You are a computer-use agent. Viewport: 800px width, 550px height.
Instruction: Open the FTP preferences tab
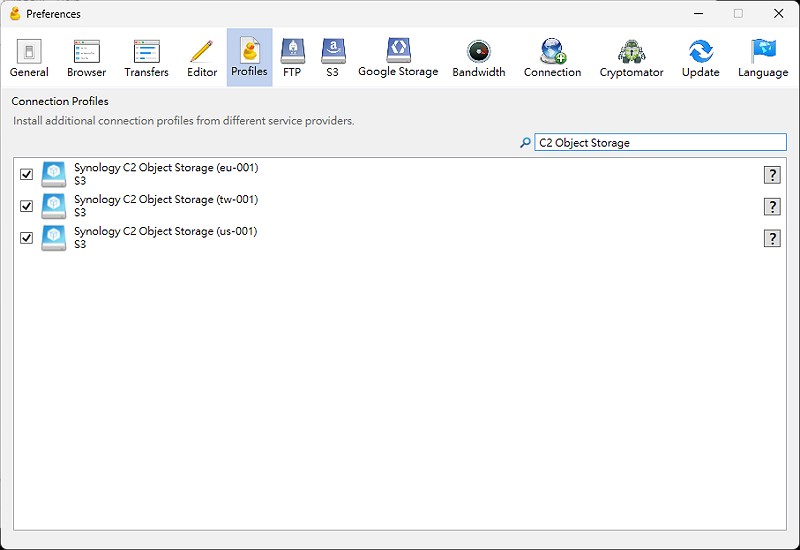click(292, 58)
